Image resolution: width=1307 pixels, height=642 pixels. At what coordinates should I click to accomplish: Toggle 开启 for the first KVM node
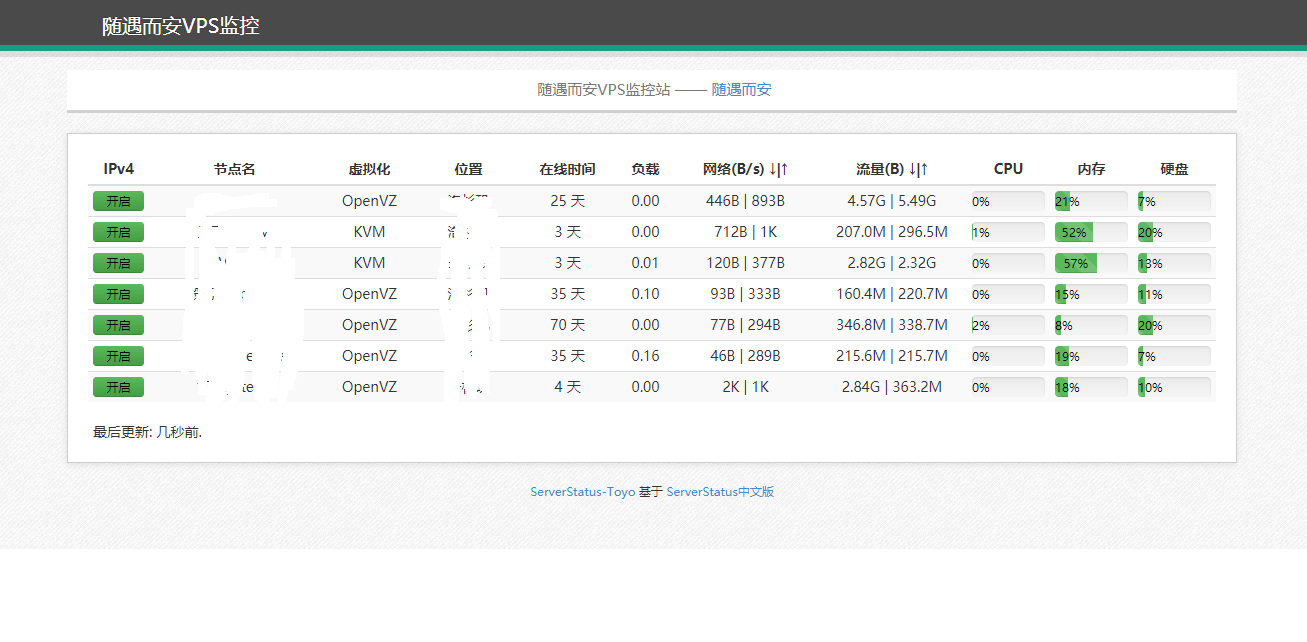click(x=118, y=231)
